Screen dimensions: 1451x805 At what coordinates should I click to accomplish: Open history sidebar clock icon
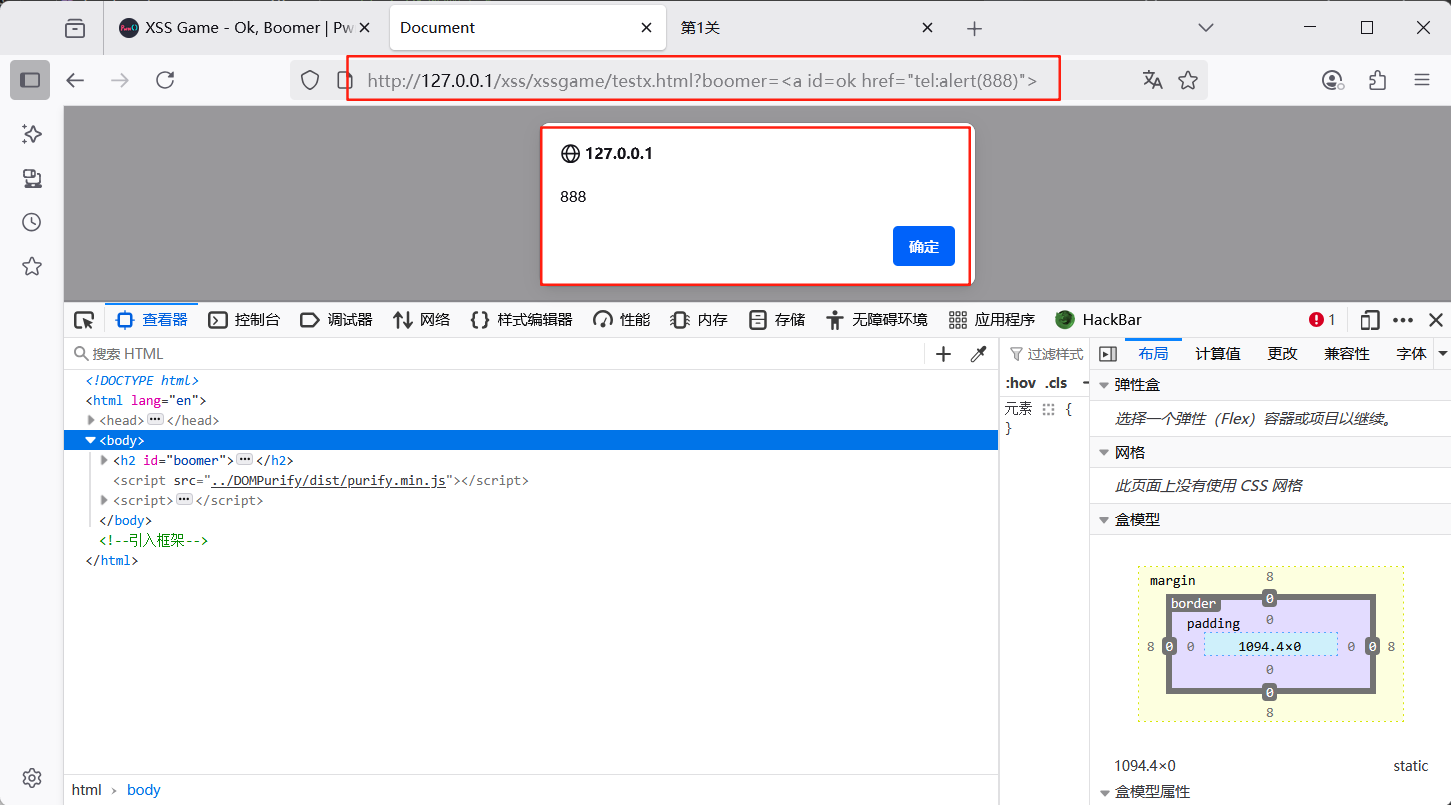tap(32, 222)
